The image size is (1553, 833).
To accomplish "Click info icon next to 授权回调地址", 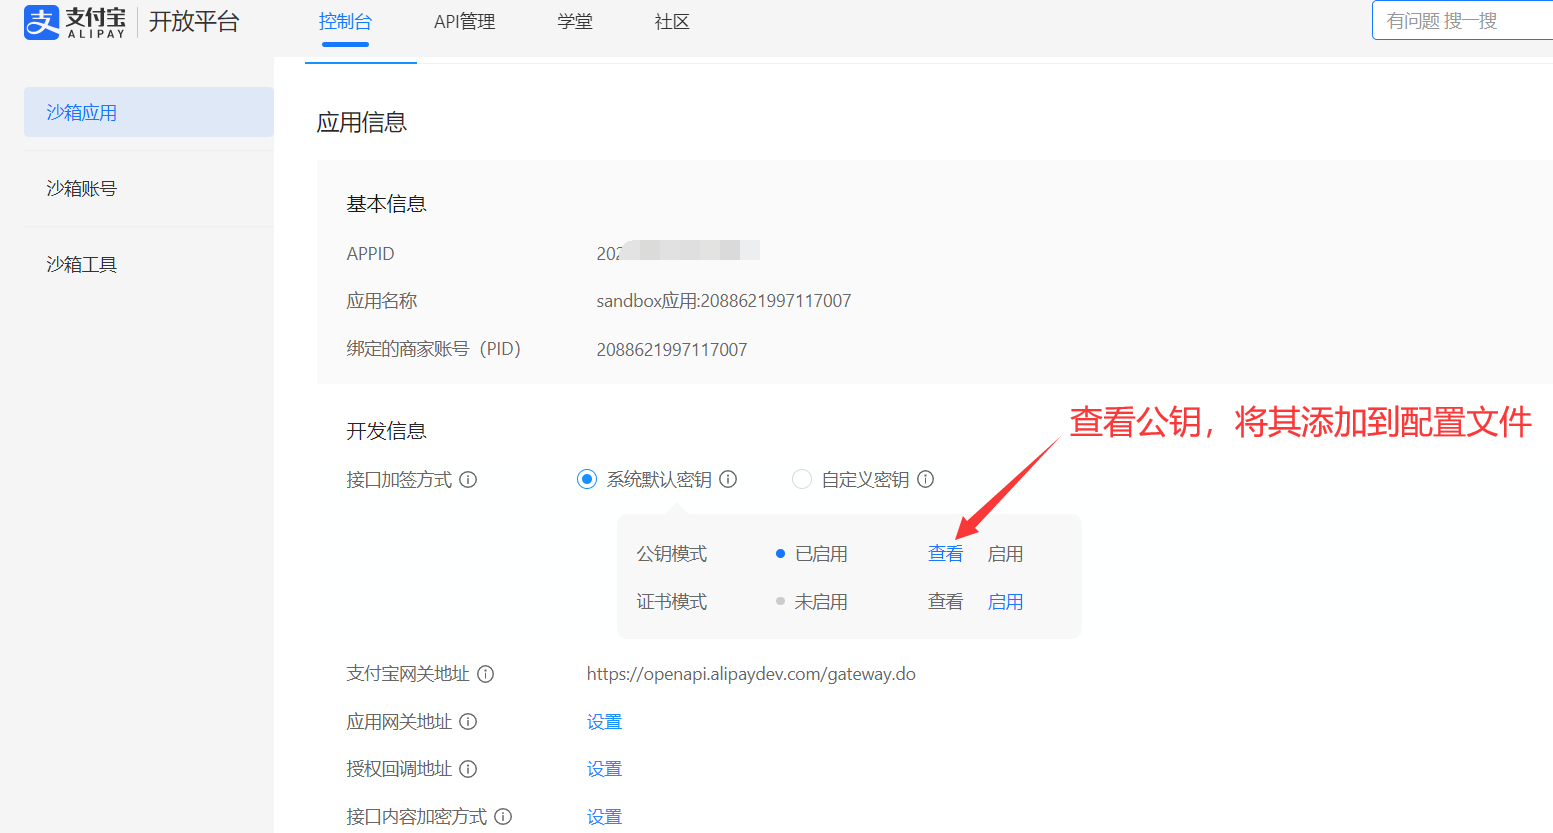I will point(468,769).
